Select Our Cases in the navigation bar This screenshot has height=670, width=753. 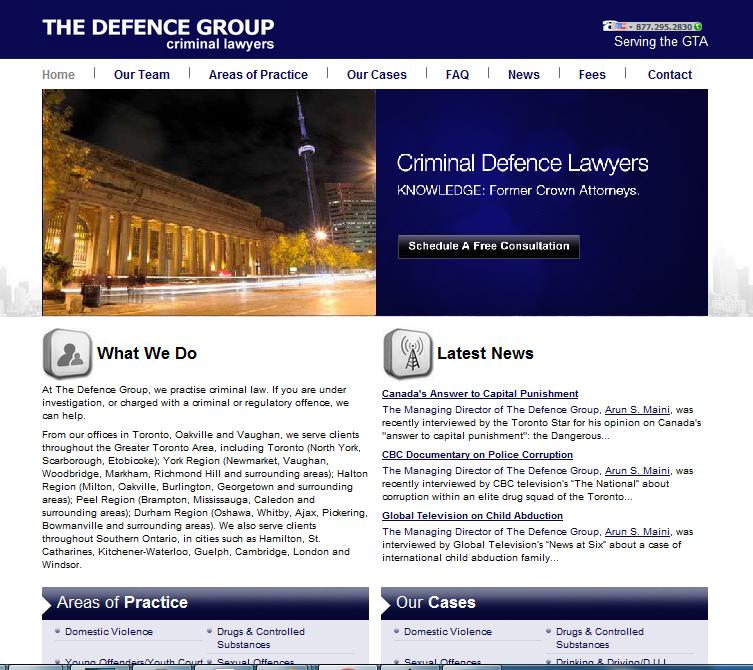coord(377,75)
